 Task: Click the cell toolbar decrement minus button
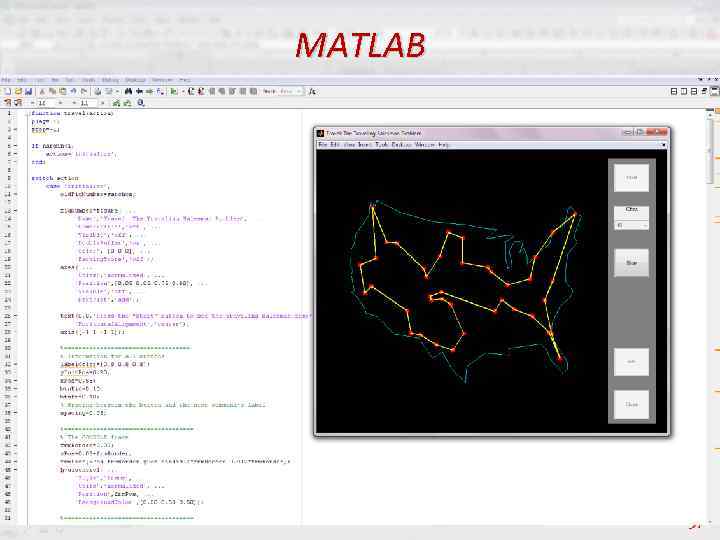[32, 103]
